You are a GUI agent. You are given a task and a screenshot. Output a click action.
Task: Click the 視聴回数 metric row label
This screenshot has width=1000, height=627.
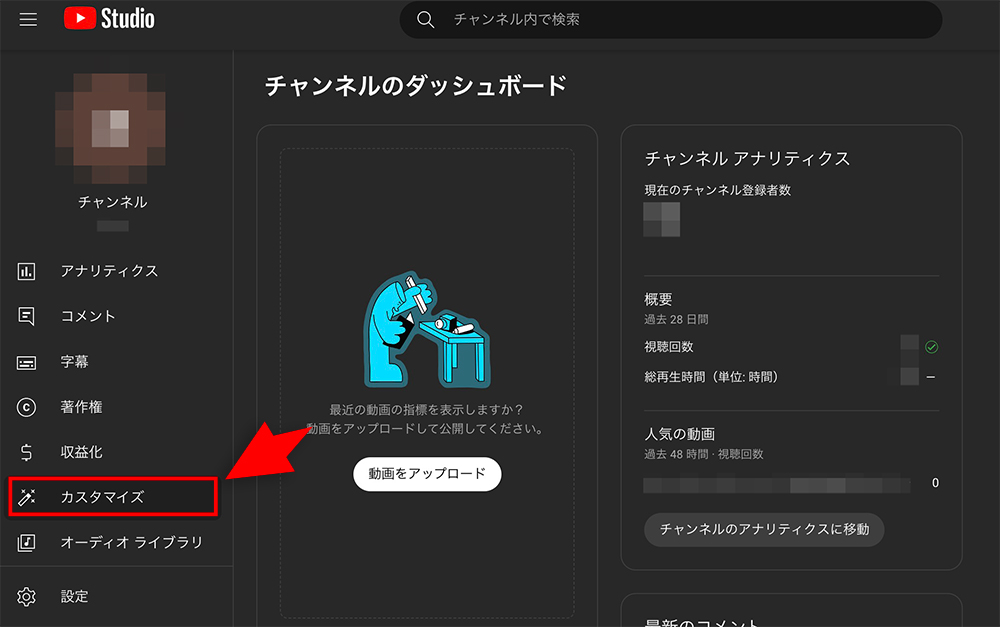[668, 347]
